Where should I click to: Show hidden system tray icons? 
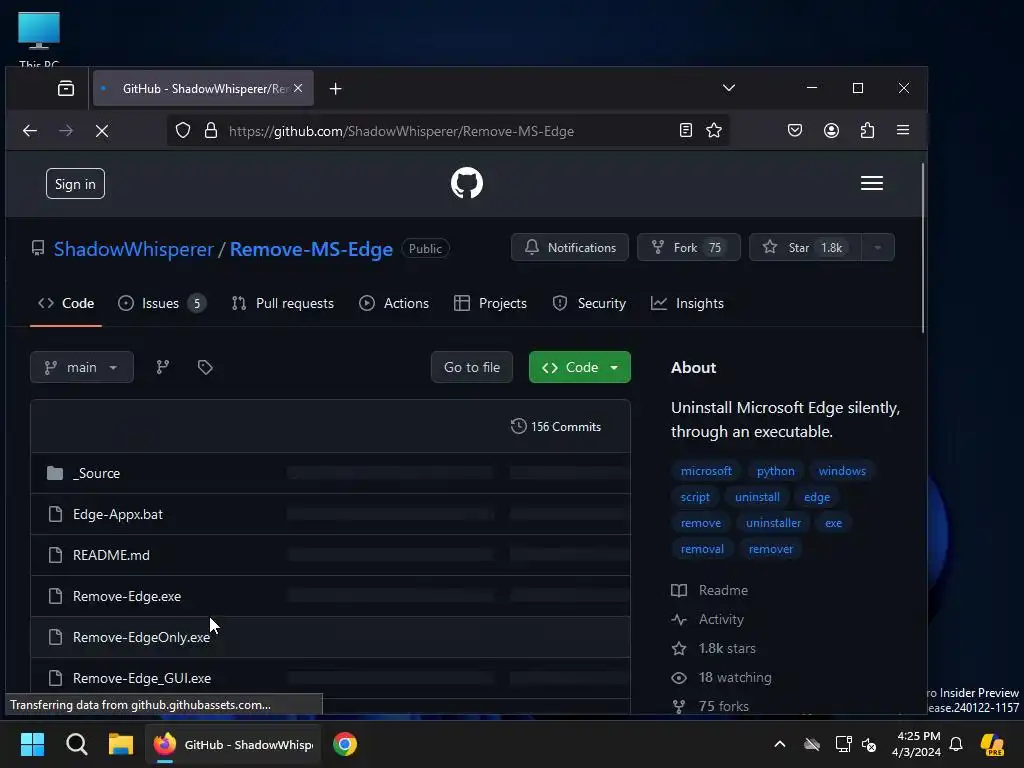tap(780, 744)
